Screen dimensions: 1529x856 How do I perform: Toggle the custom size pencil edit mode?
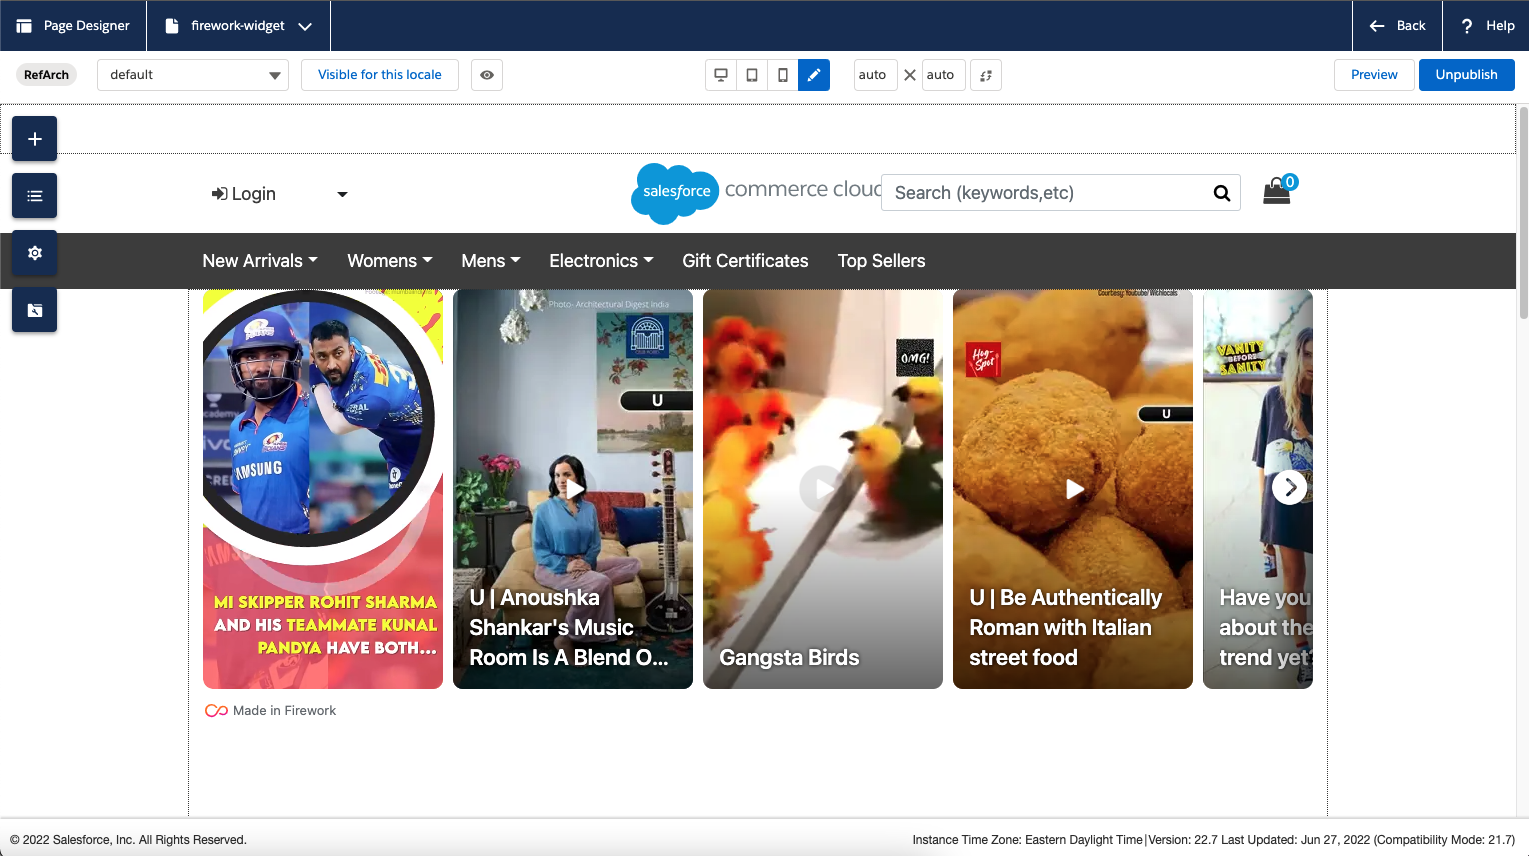pos(814,75)
